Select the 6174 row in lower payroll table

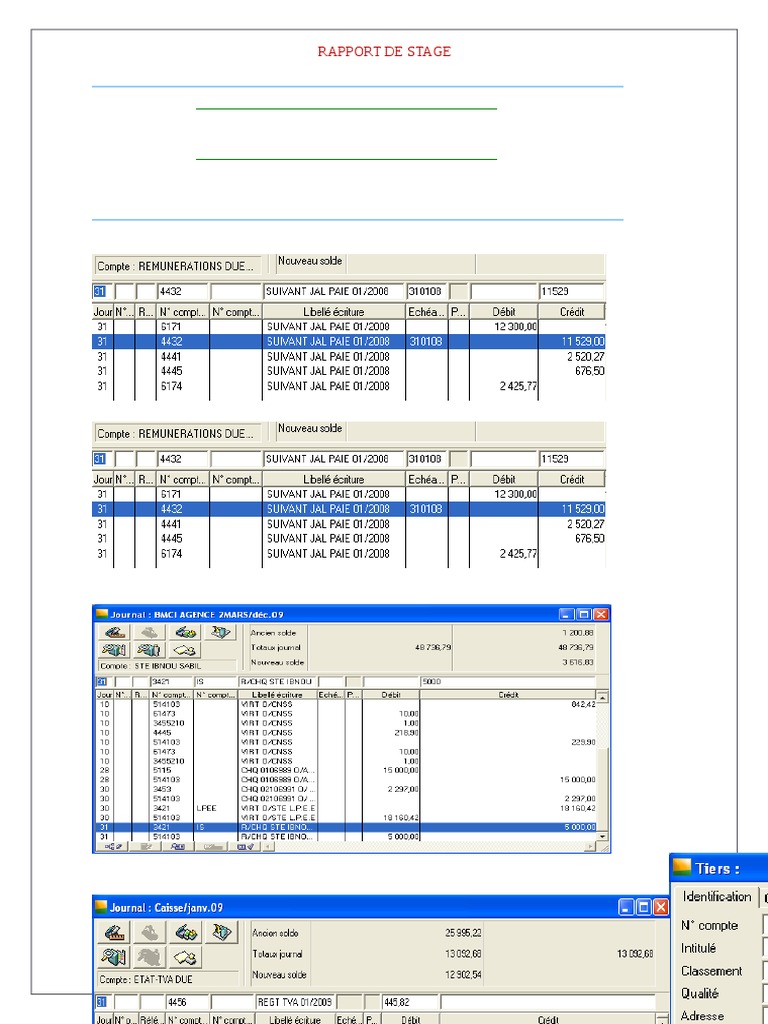[x=349, y=554]
